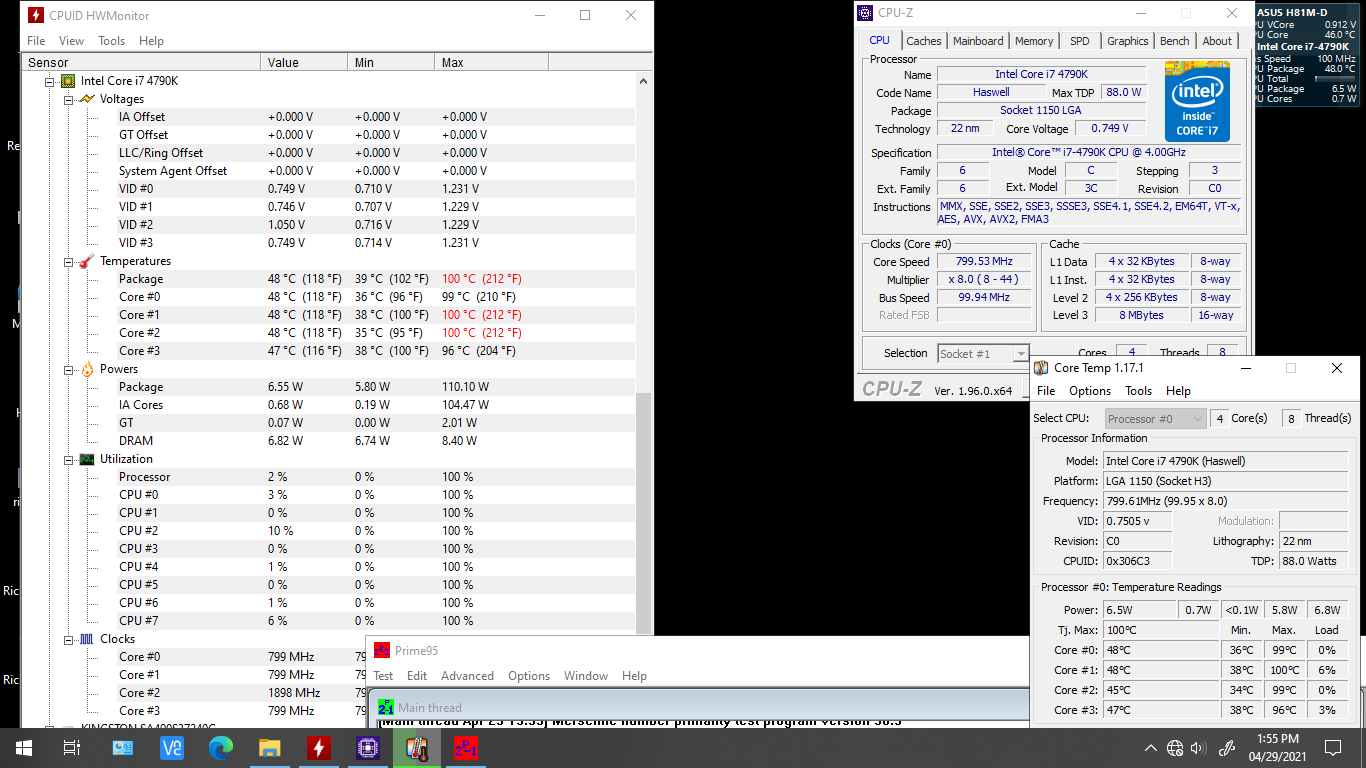Switch to the SPD tab in CPU-Z
Screen dimensions: 1366x768
[x=1080, y=41]
